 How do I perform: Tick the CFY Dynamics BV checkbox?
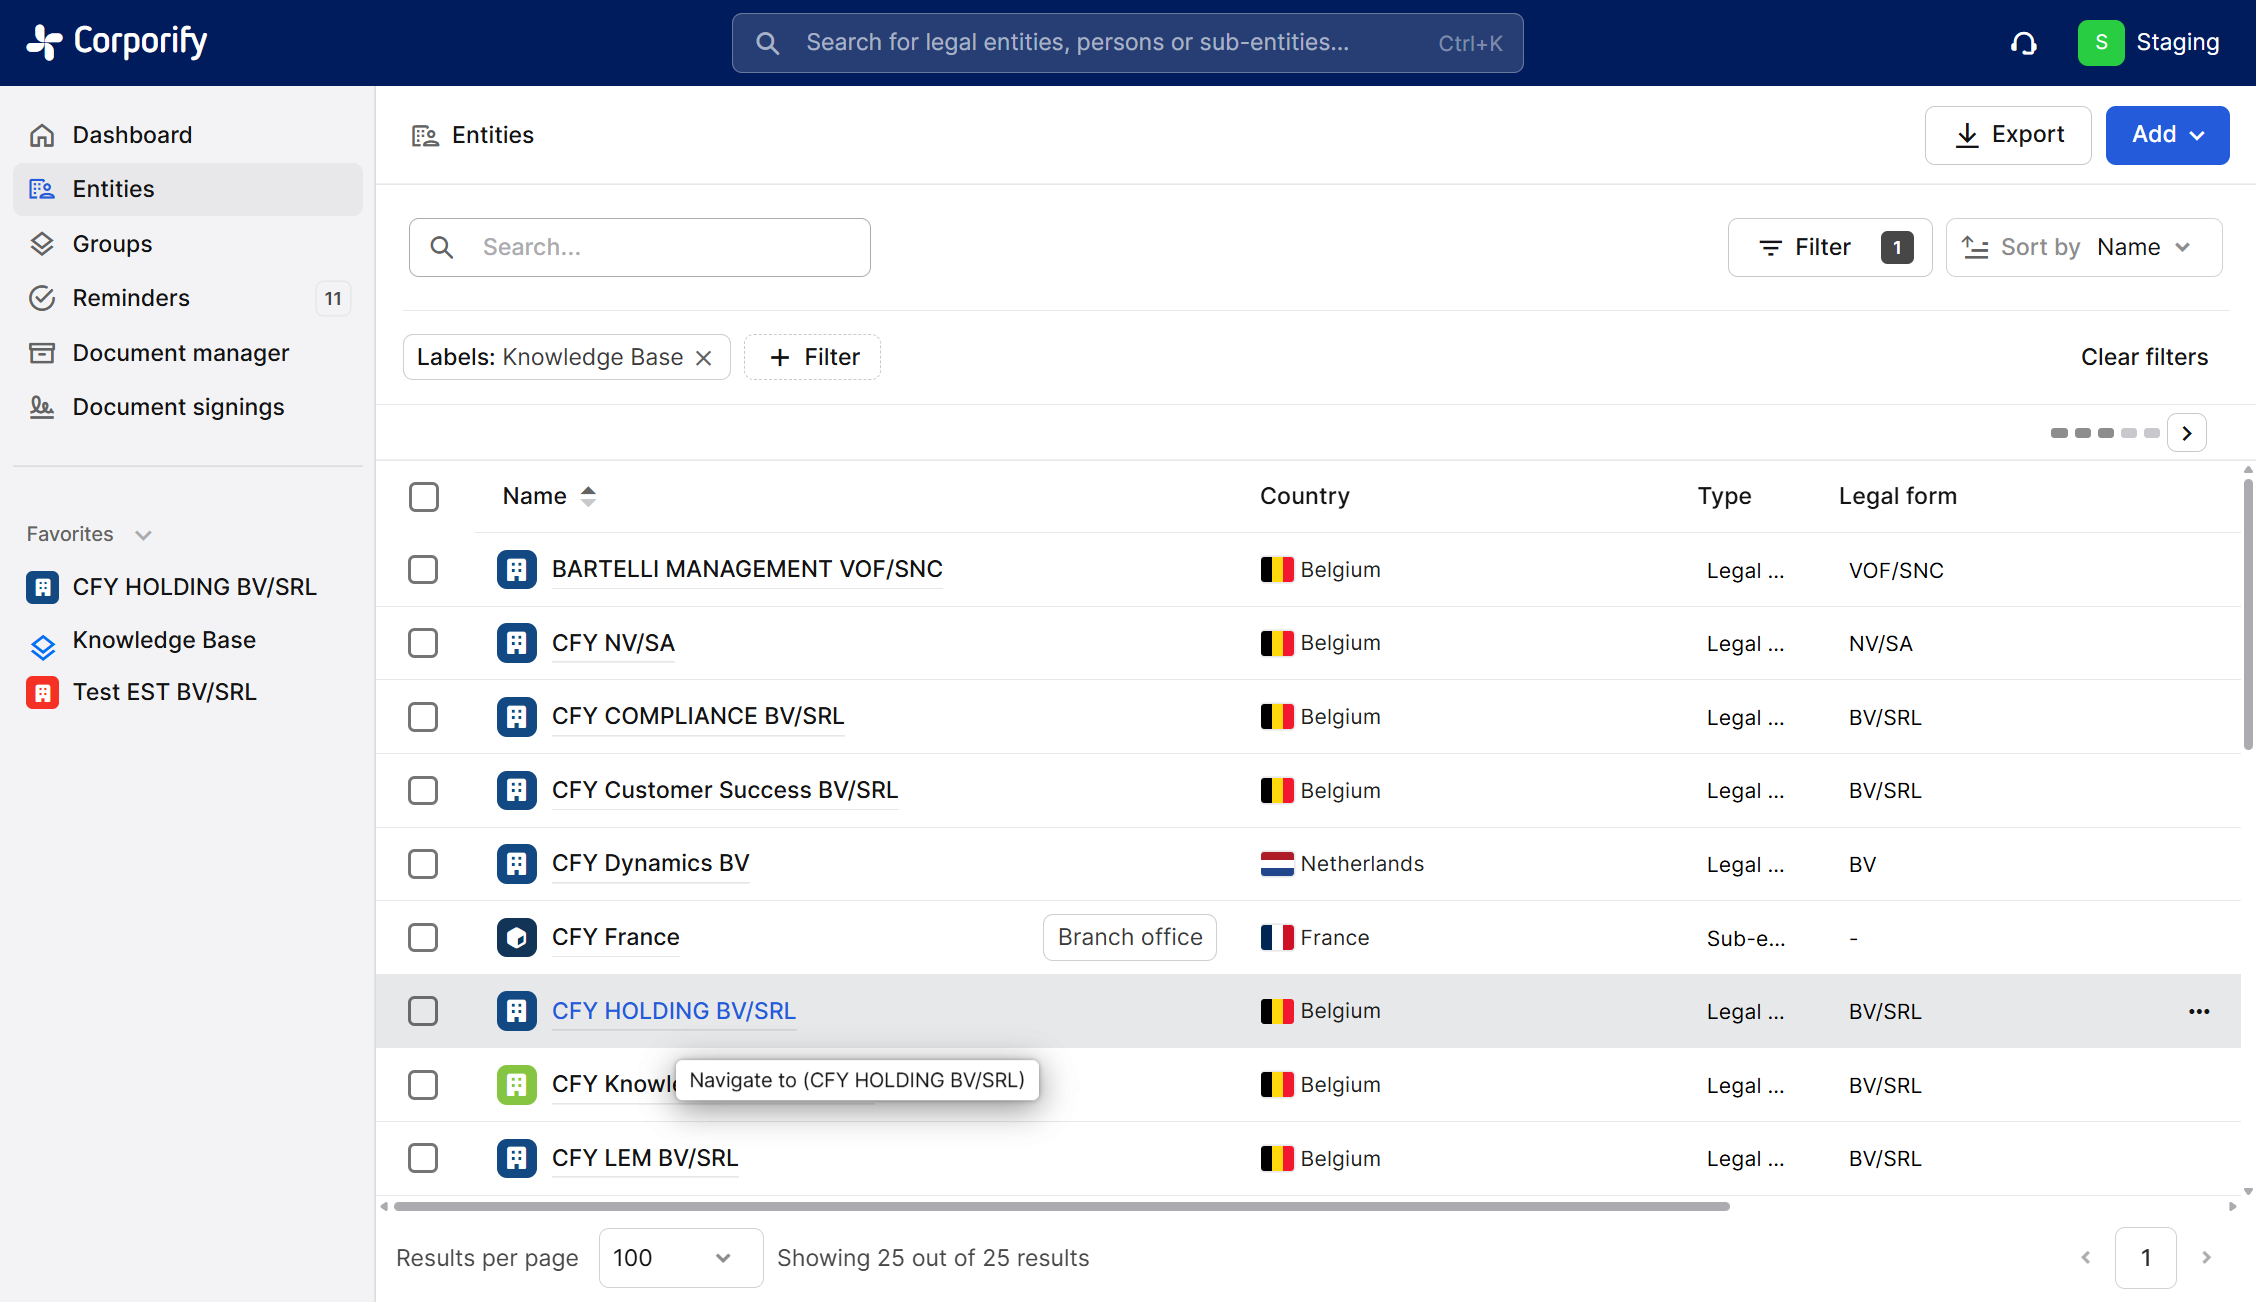(423, 864)
